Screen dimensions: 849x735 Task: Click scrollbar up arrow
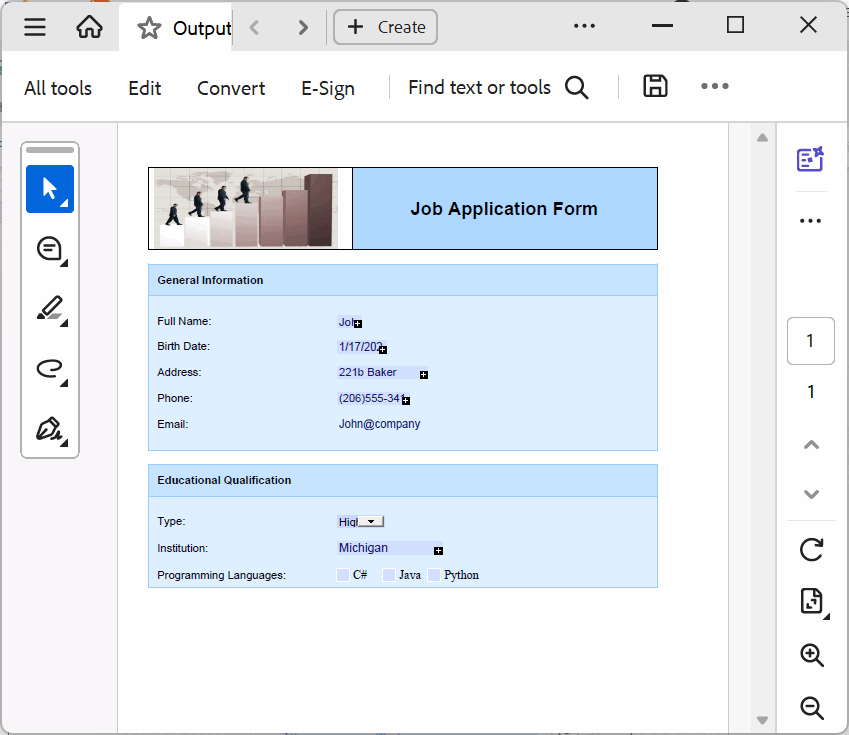click(x=762, y=138)
